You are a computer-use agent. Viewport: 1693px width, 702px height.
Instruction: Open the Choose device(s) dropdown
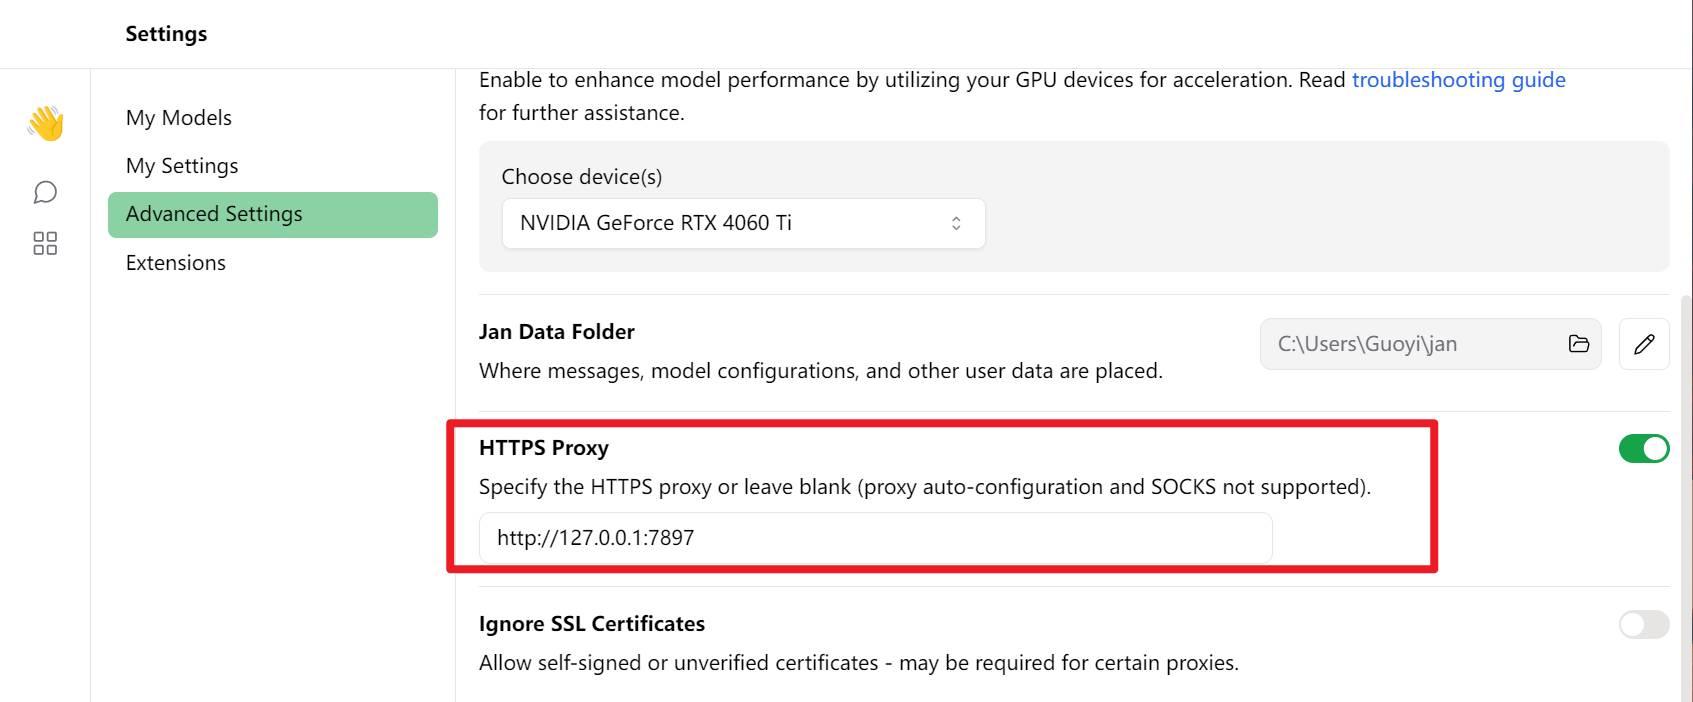[743, 223]
